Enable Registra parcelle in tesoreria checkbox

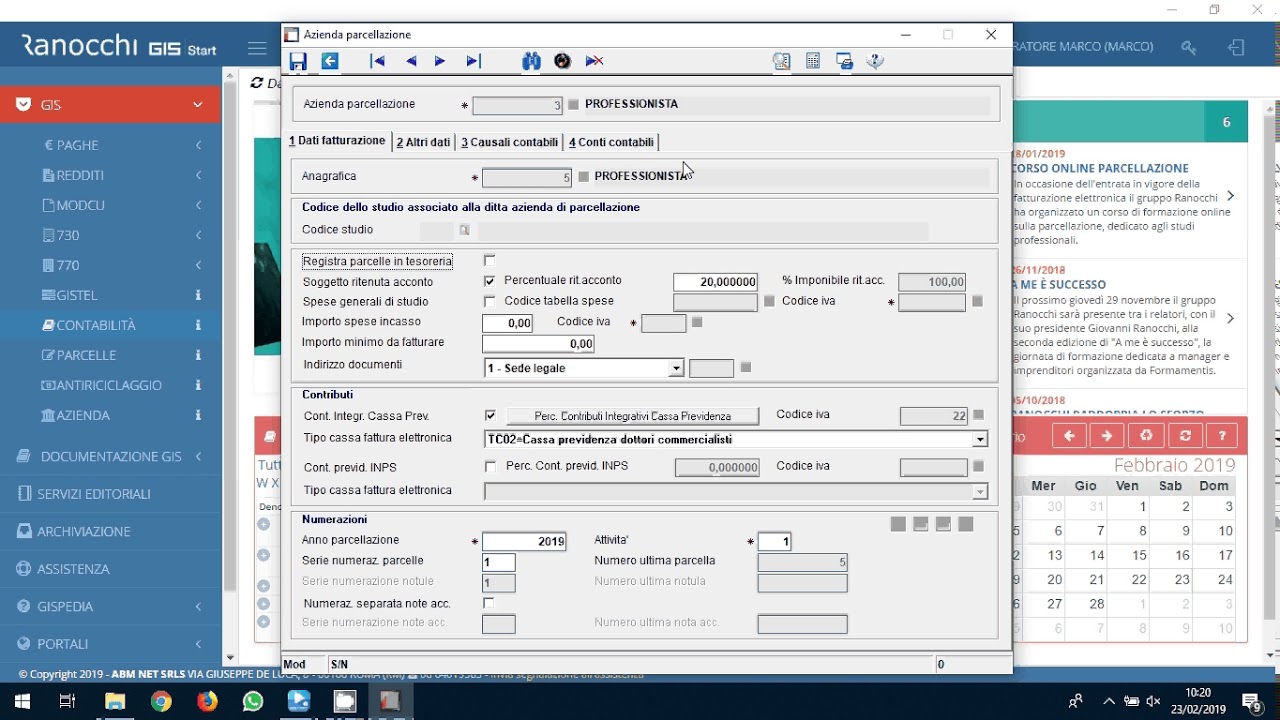pos(489,261)
